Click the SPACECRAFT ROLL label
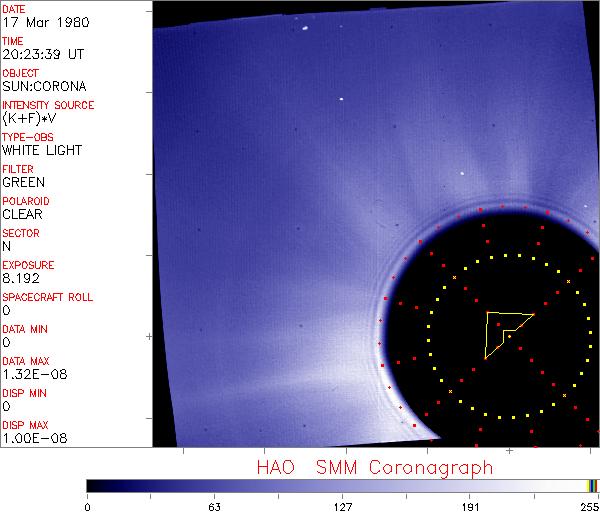The width and height of the screenshot is (600, 512). [x=47, y=297]
